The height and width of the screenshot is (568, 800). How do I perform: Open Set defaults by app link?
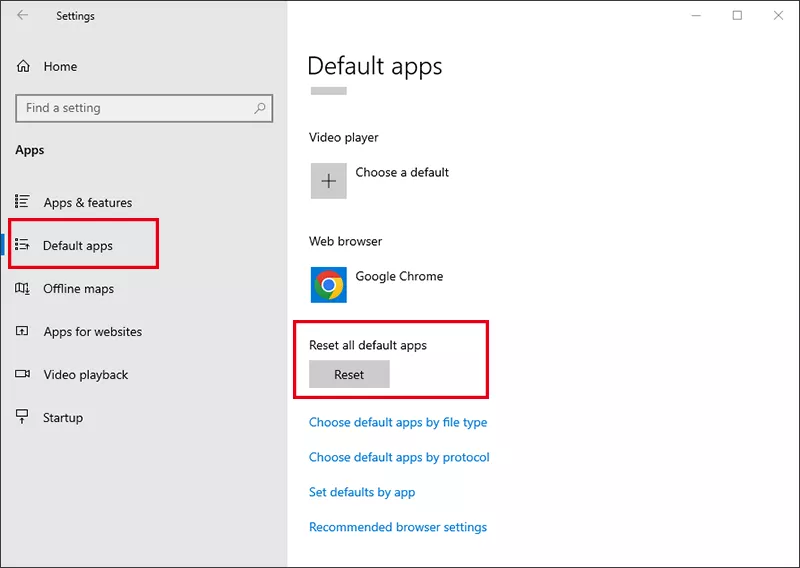coord(362,492)
